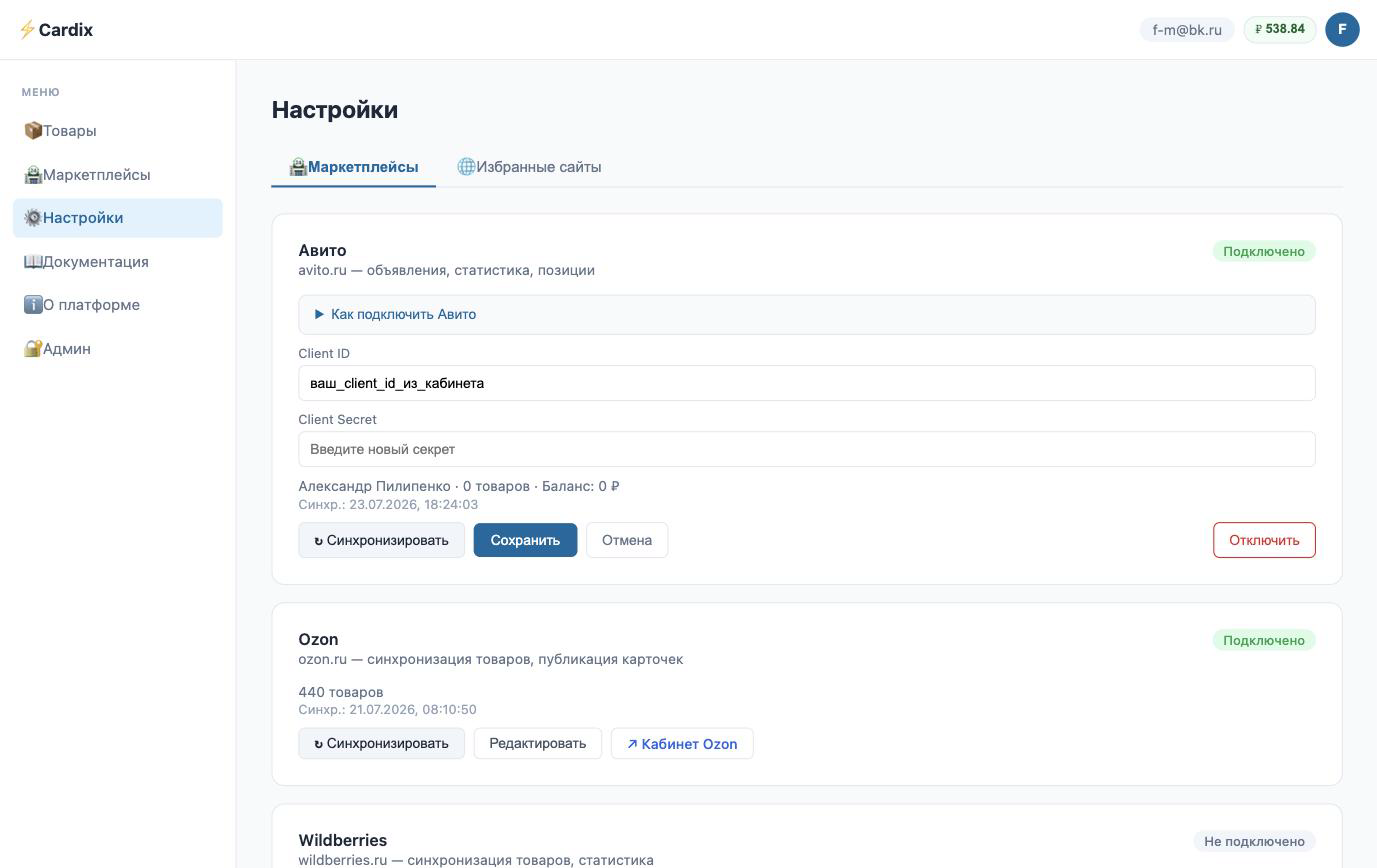The height and width of the screenshot is (868, 1377).
Task: Click the store icon on the Маркетплейсы tab
Action: click(x=298, y=167)
